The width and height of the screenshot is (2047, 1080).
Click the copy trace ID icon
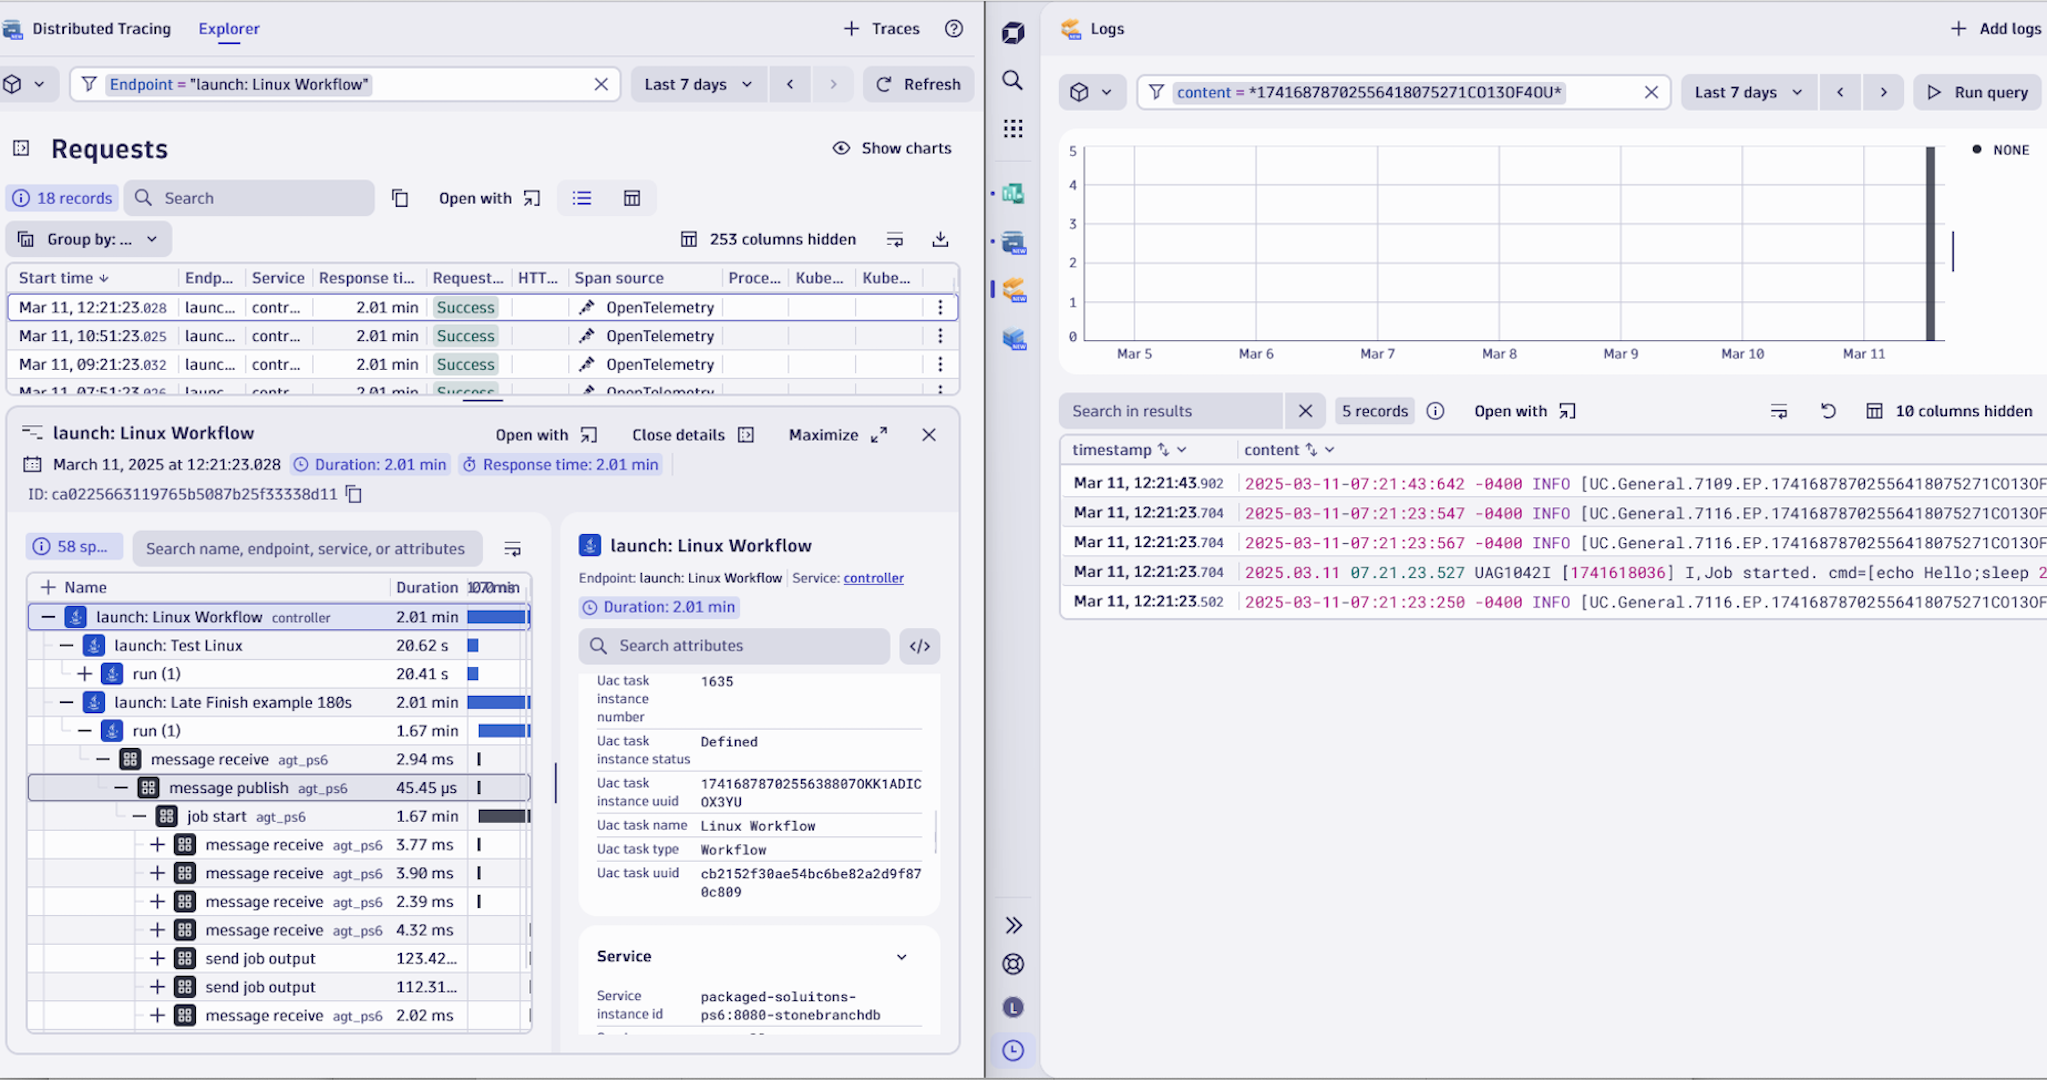coord(353,493)
